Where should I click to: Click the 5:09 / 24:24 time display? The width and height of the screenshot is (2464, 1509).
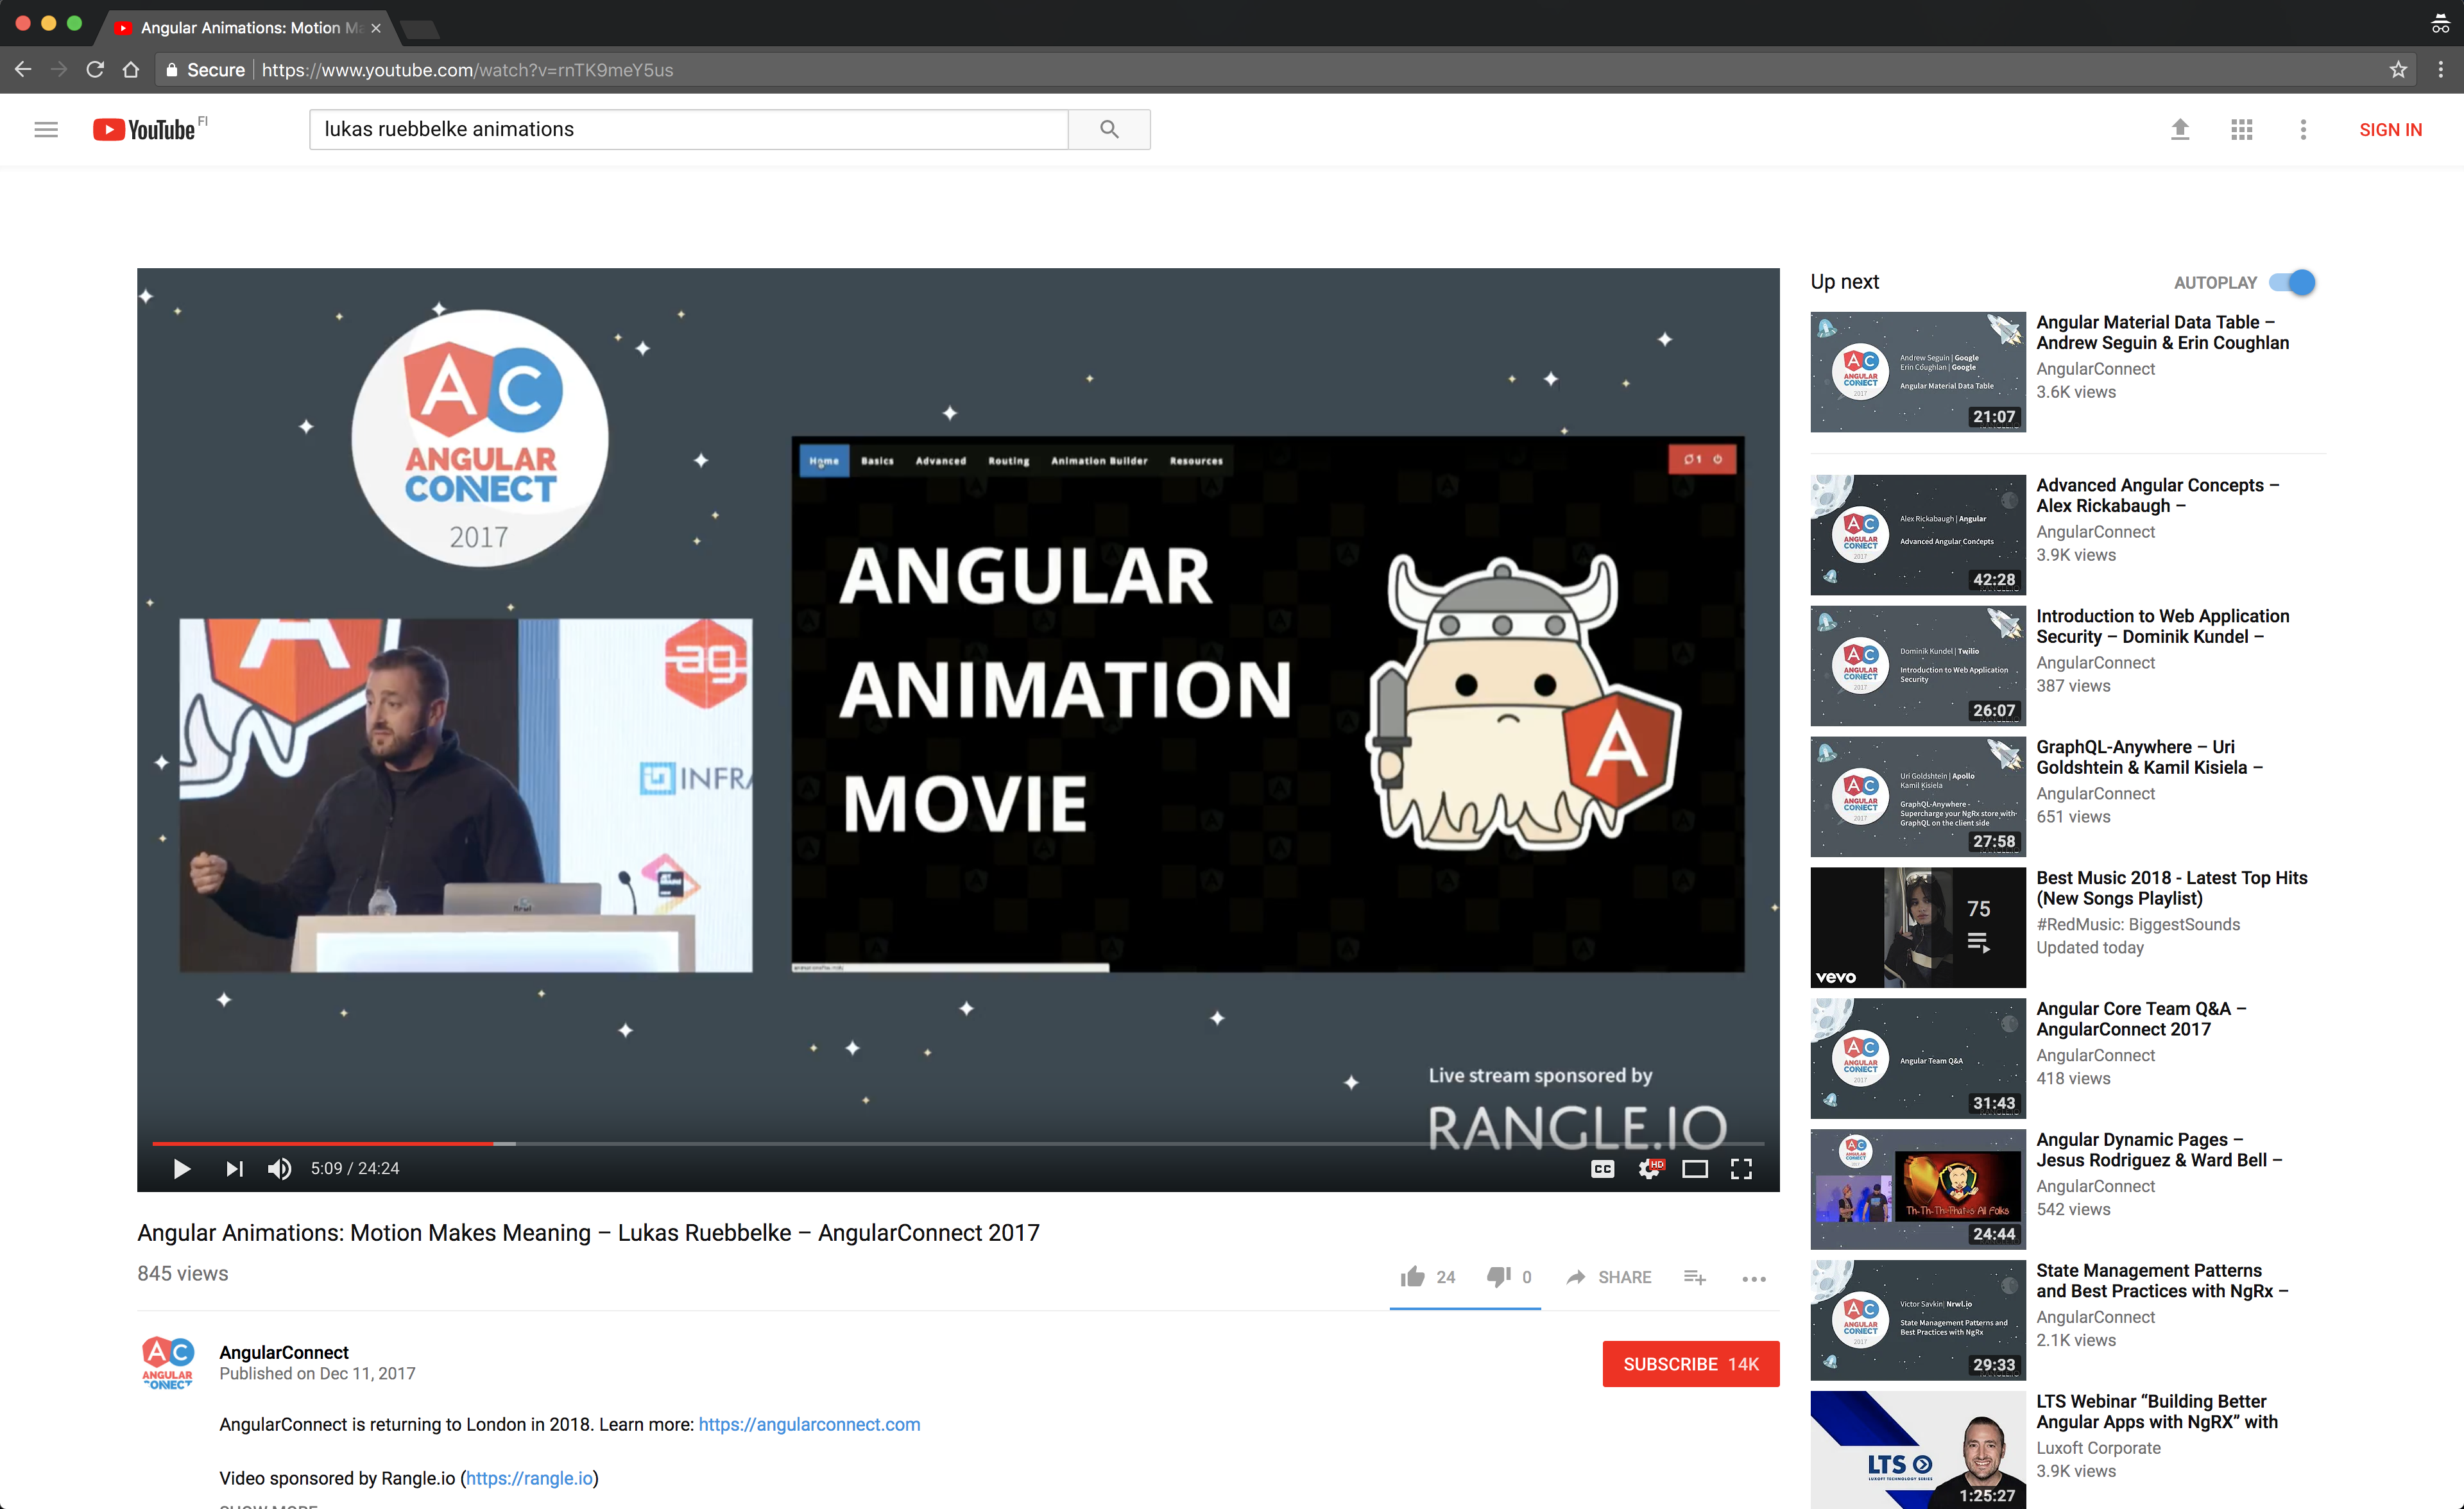click(355, 1168)
